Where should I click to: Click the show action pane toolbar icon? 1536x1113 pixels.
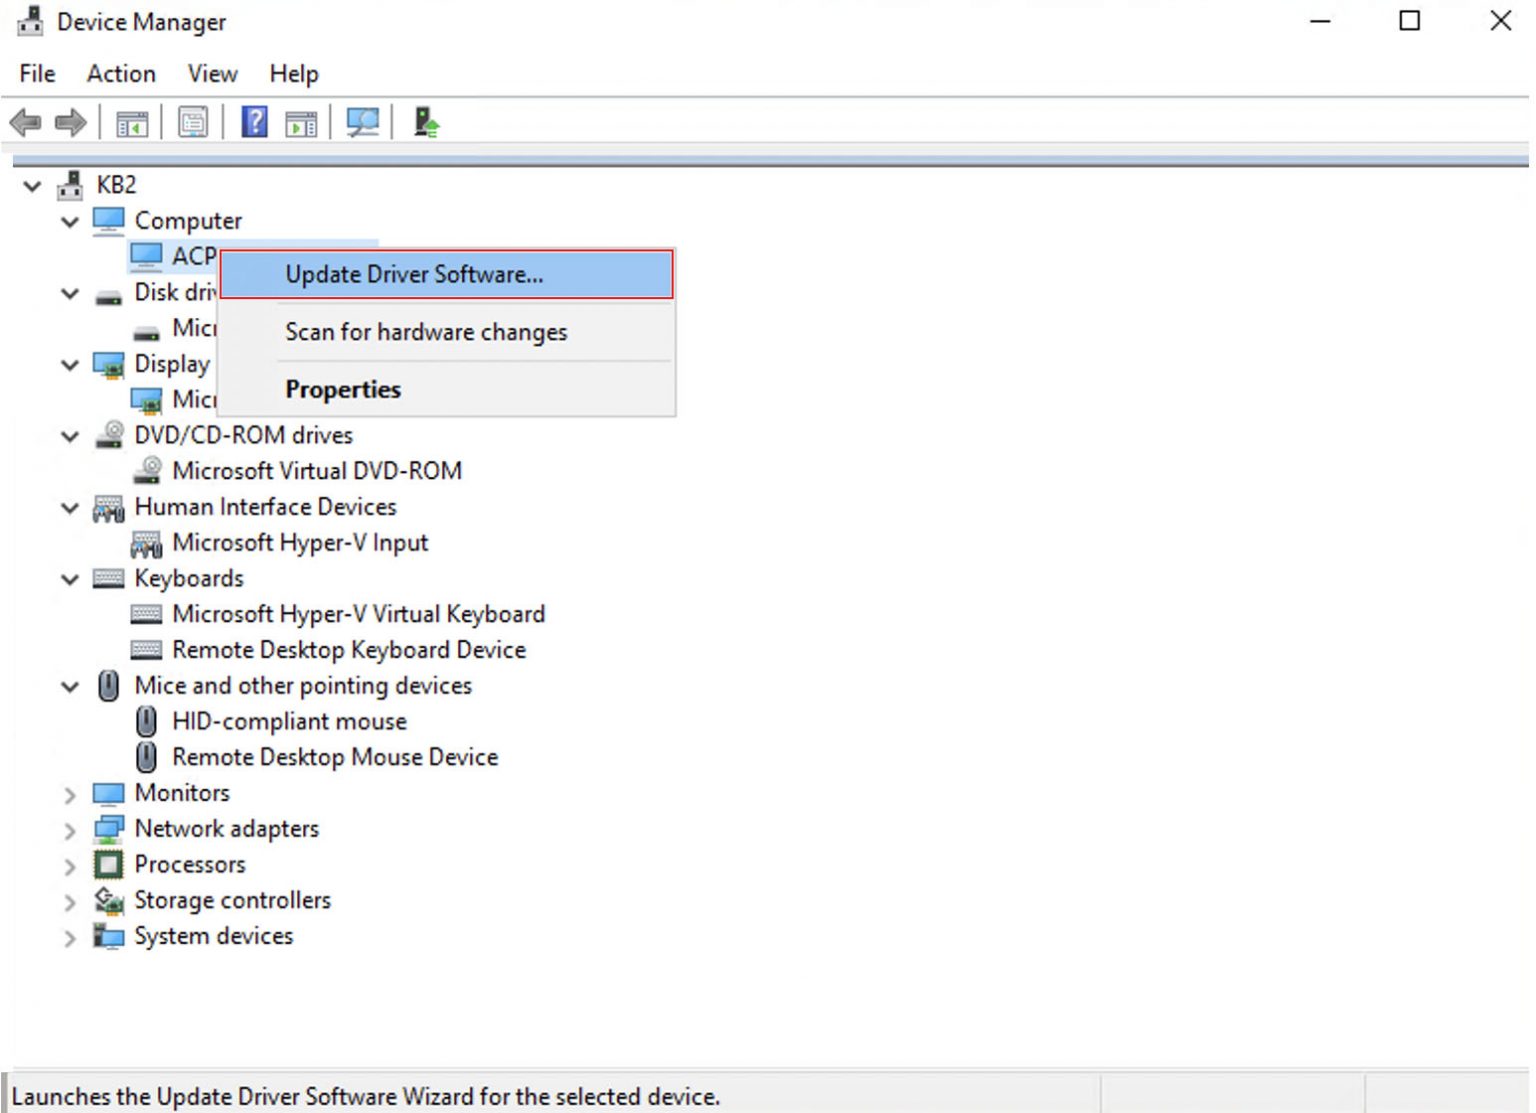click(301, 122)
